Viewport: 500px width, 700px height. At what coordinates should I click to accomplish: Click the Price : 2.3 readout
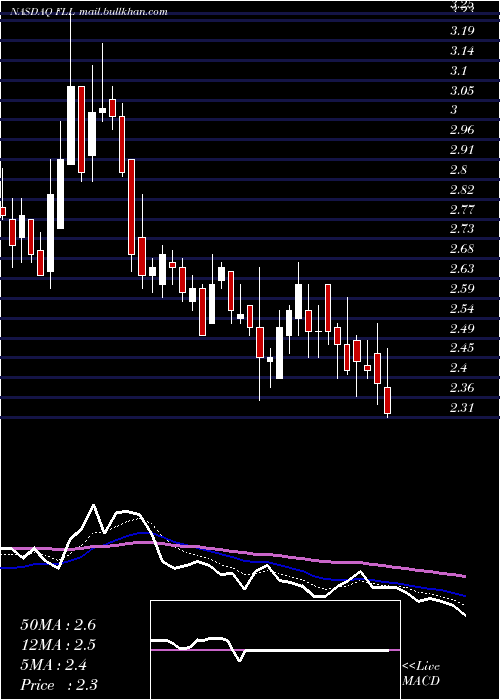point(59,685)
